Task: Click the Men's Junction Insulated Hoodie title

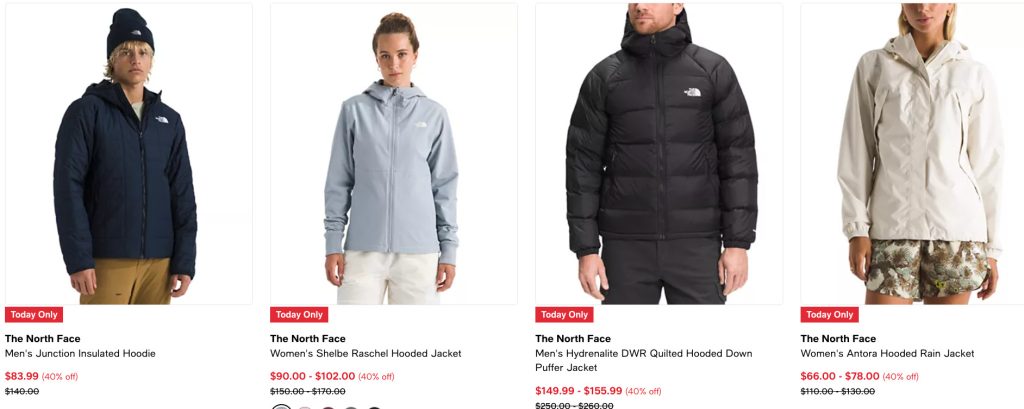Action: pos(80,353)
